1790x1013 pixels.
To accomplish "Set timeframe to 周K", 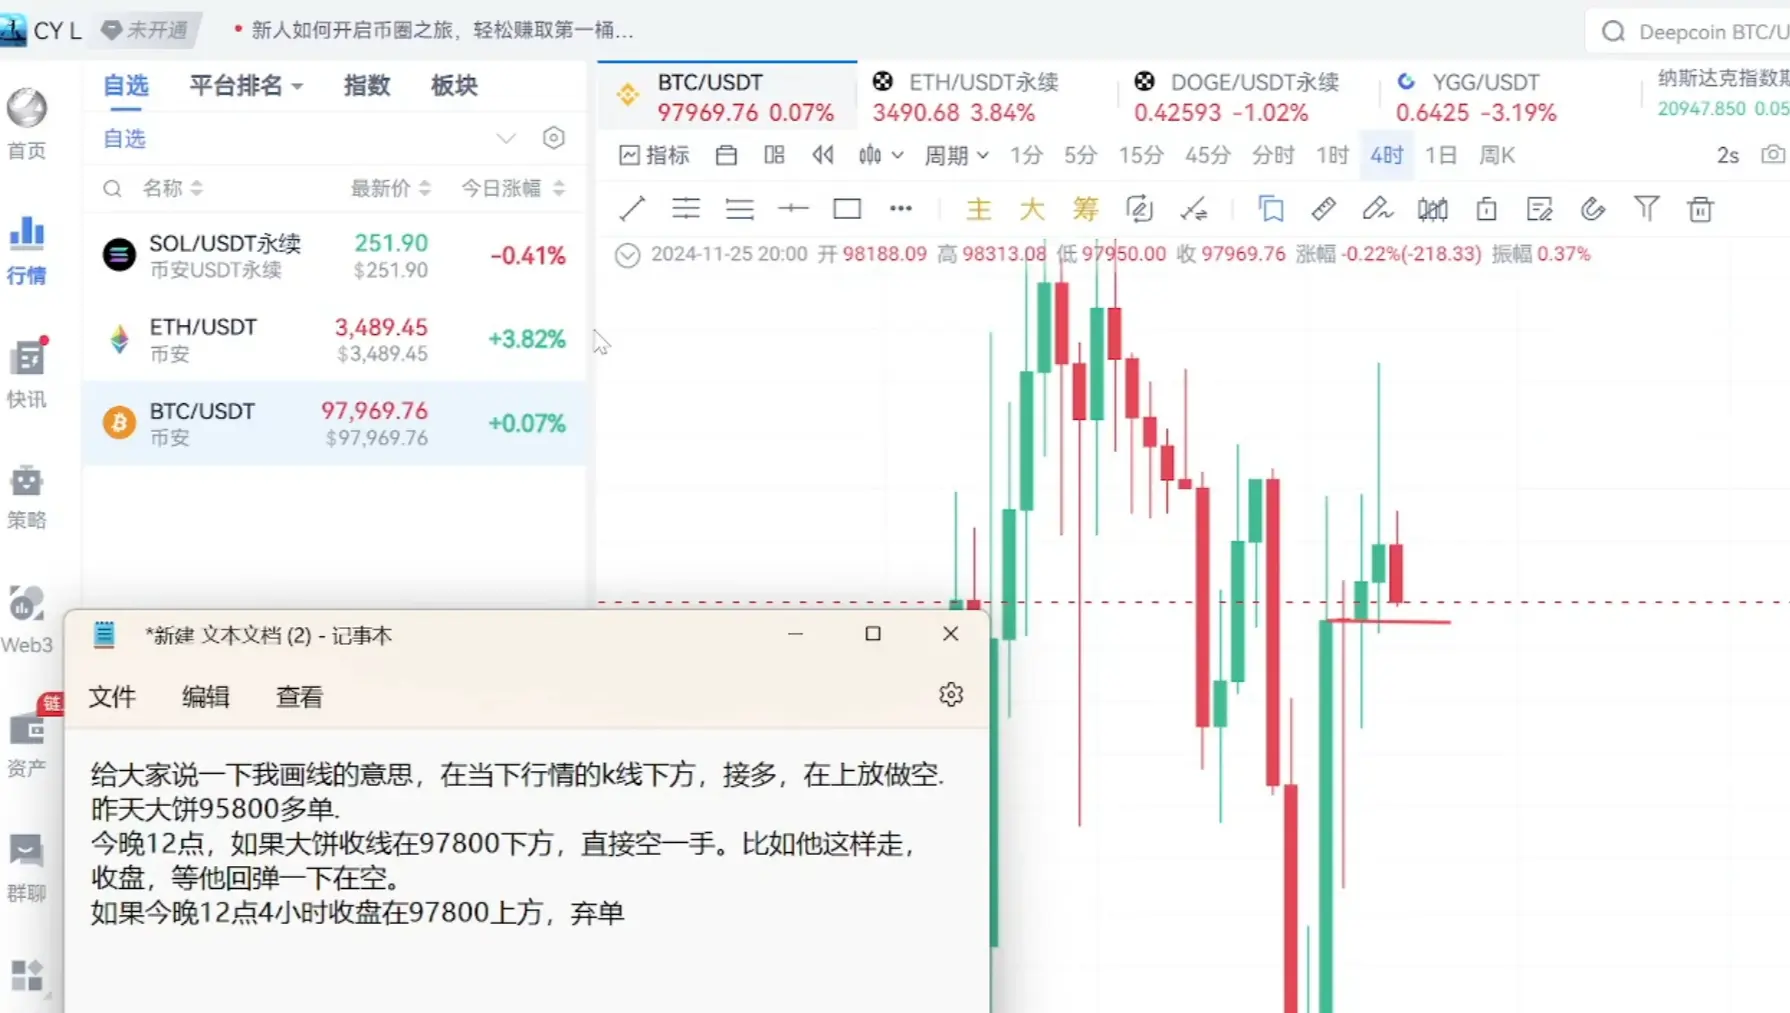I will coord(1497,155).
